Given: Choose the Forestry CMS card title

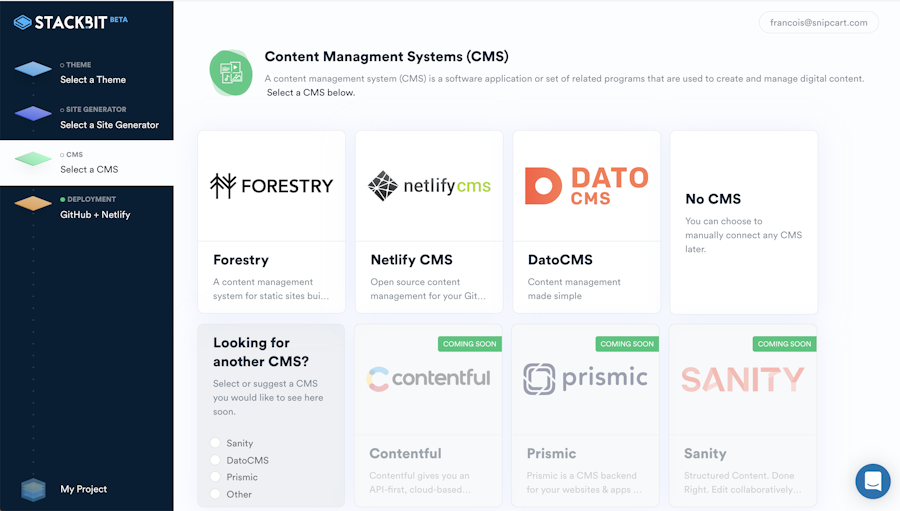Looking at the screenshot, I should [x=241, y=260].
